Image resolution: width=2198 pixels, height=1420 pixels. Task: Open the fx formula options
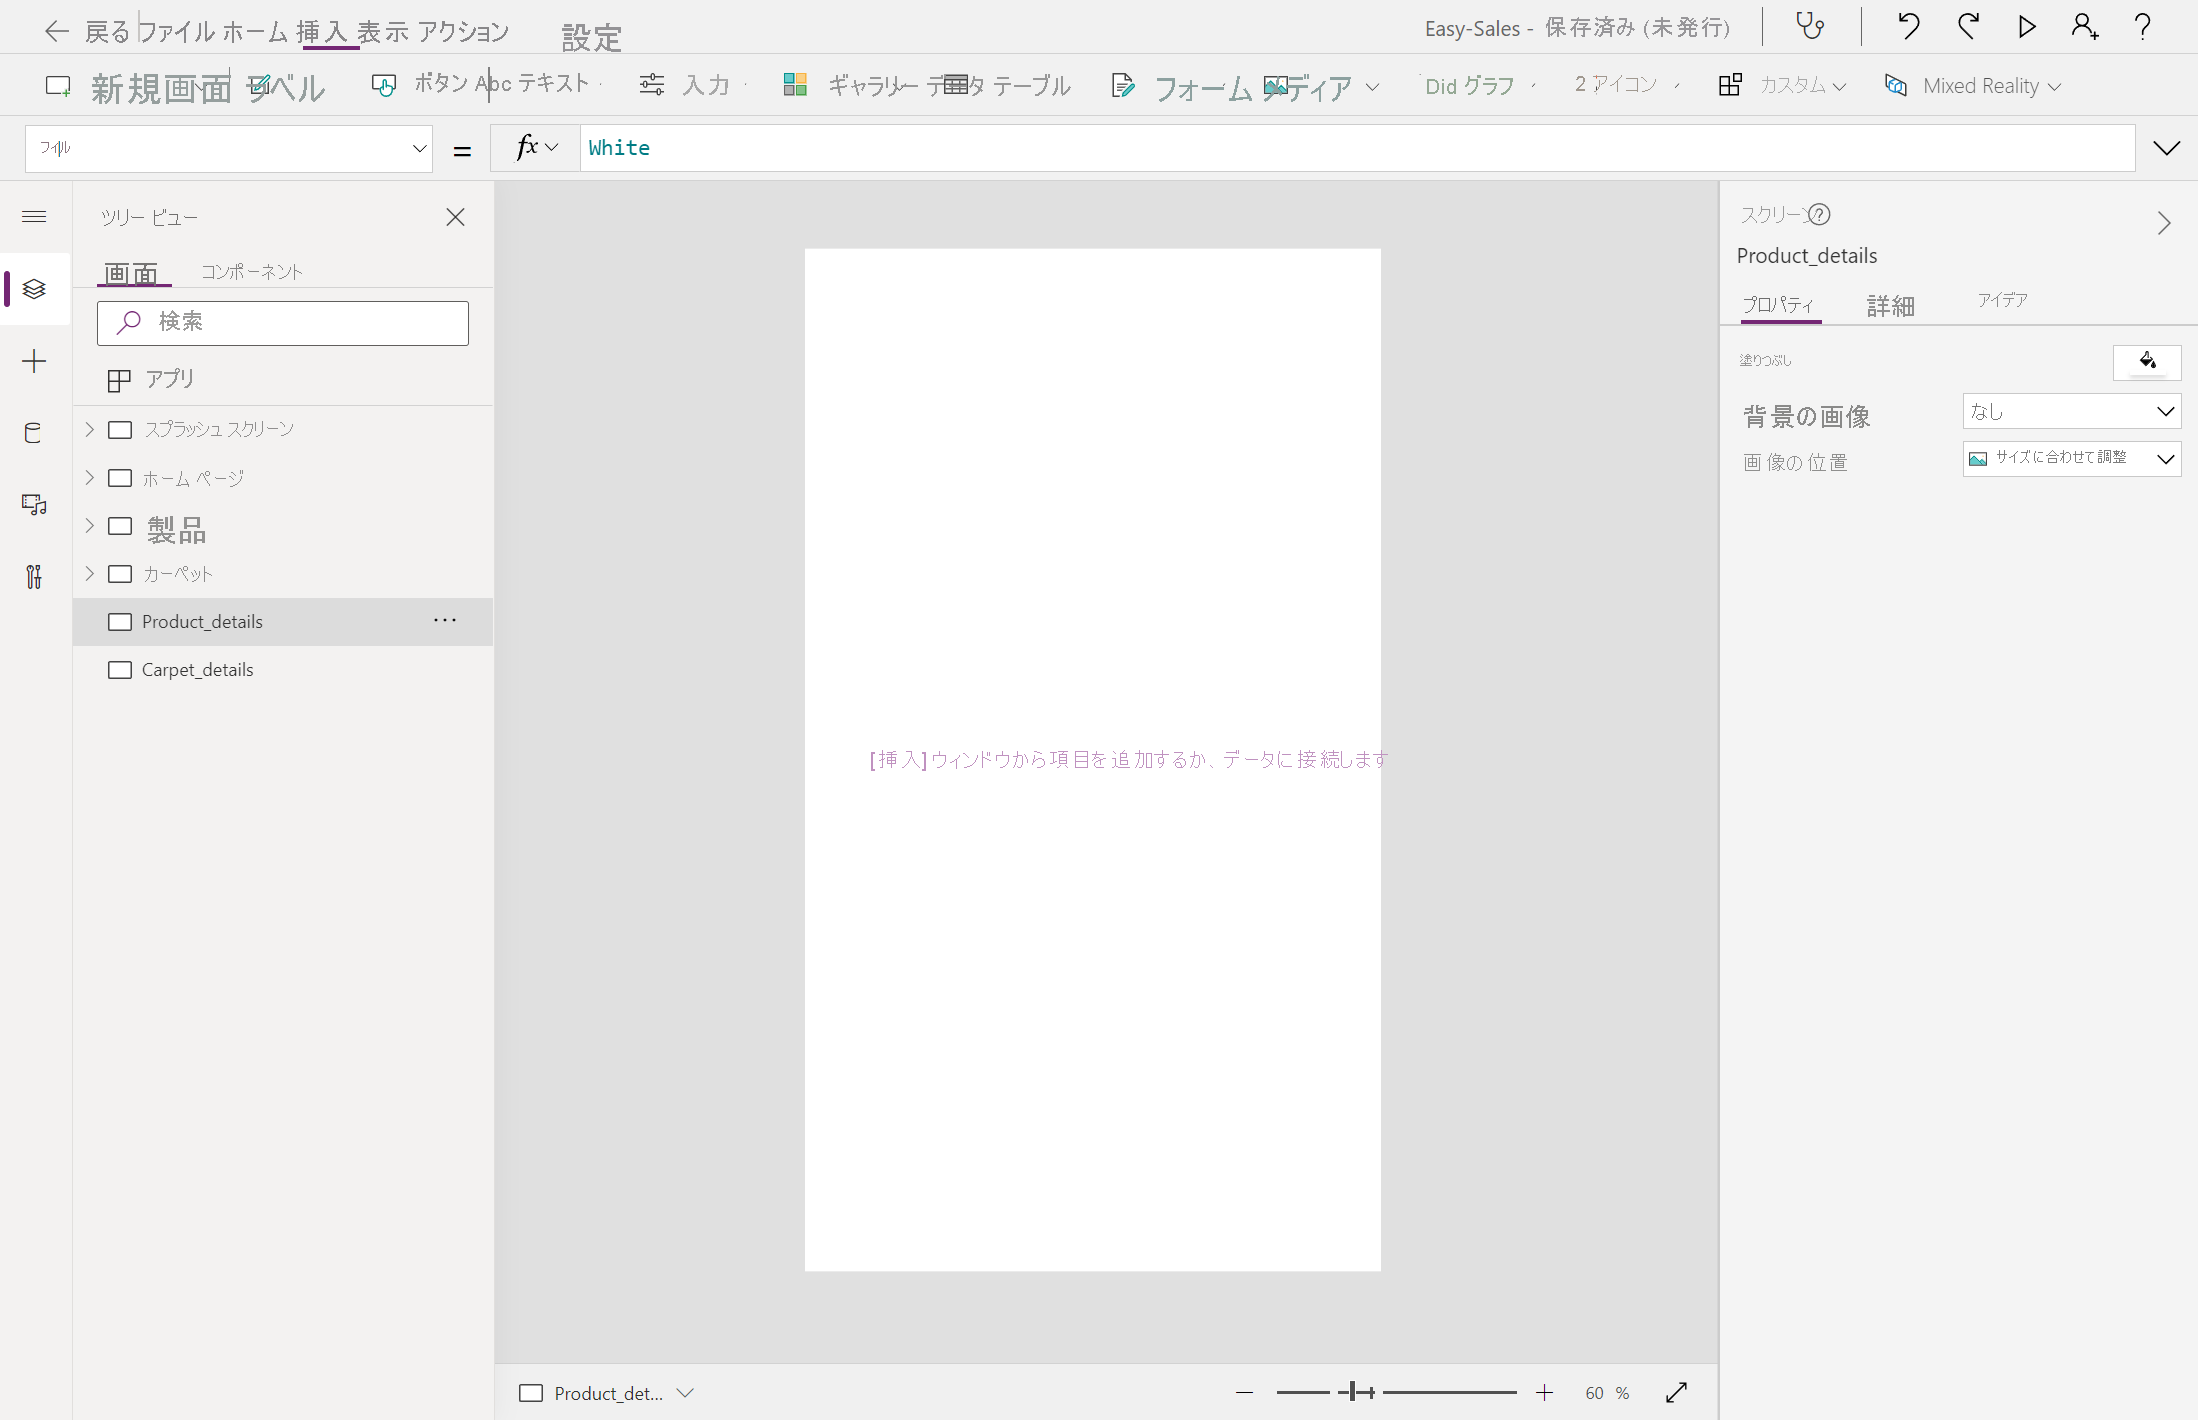[536, 148]
